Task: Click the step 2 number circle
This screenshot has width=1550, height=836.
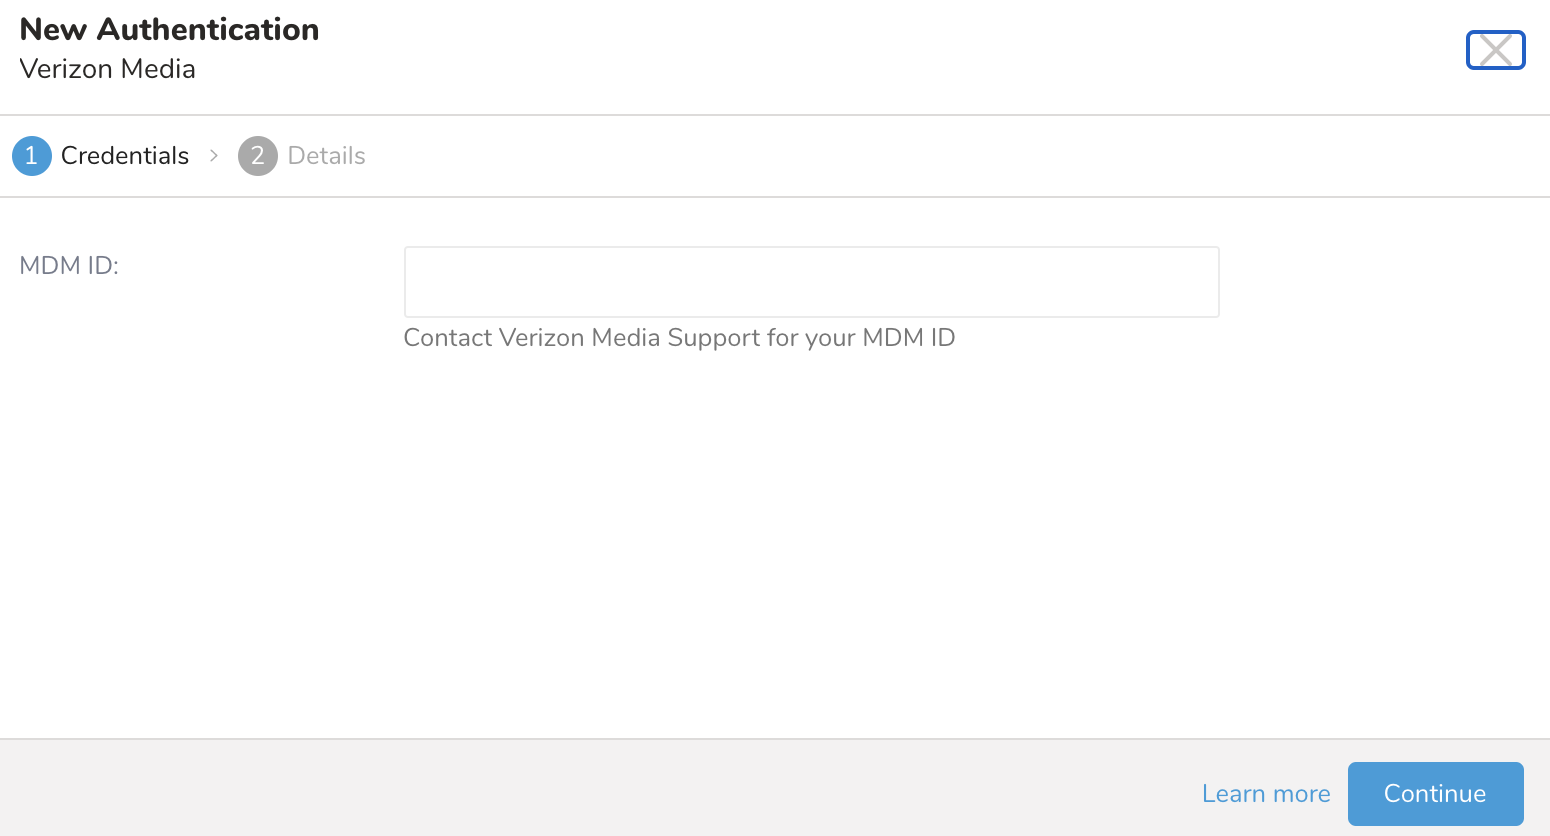Action: click(257, 156)
